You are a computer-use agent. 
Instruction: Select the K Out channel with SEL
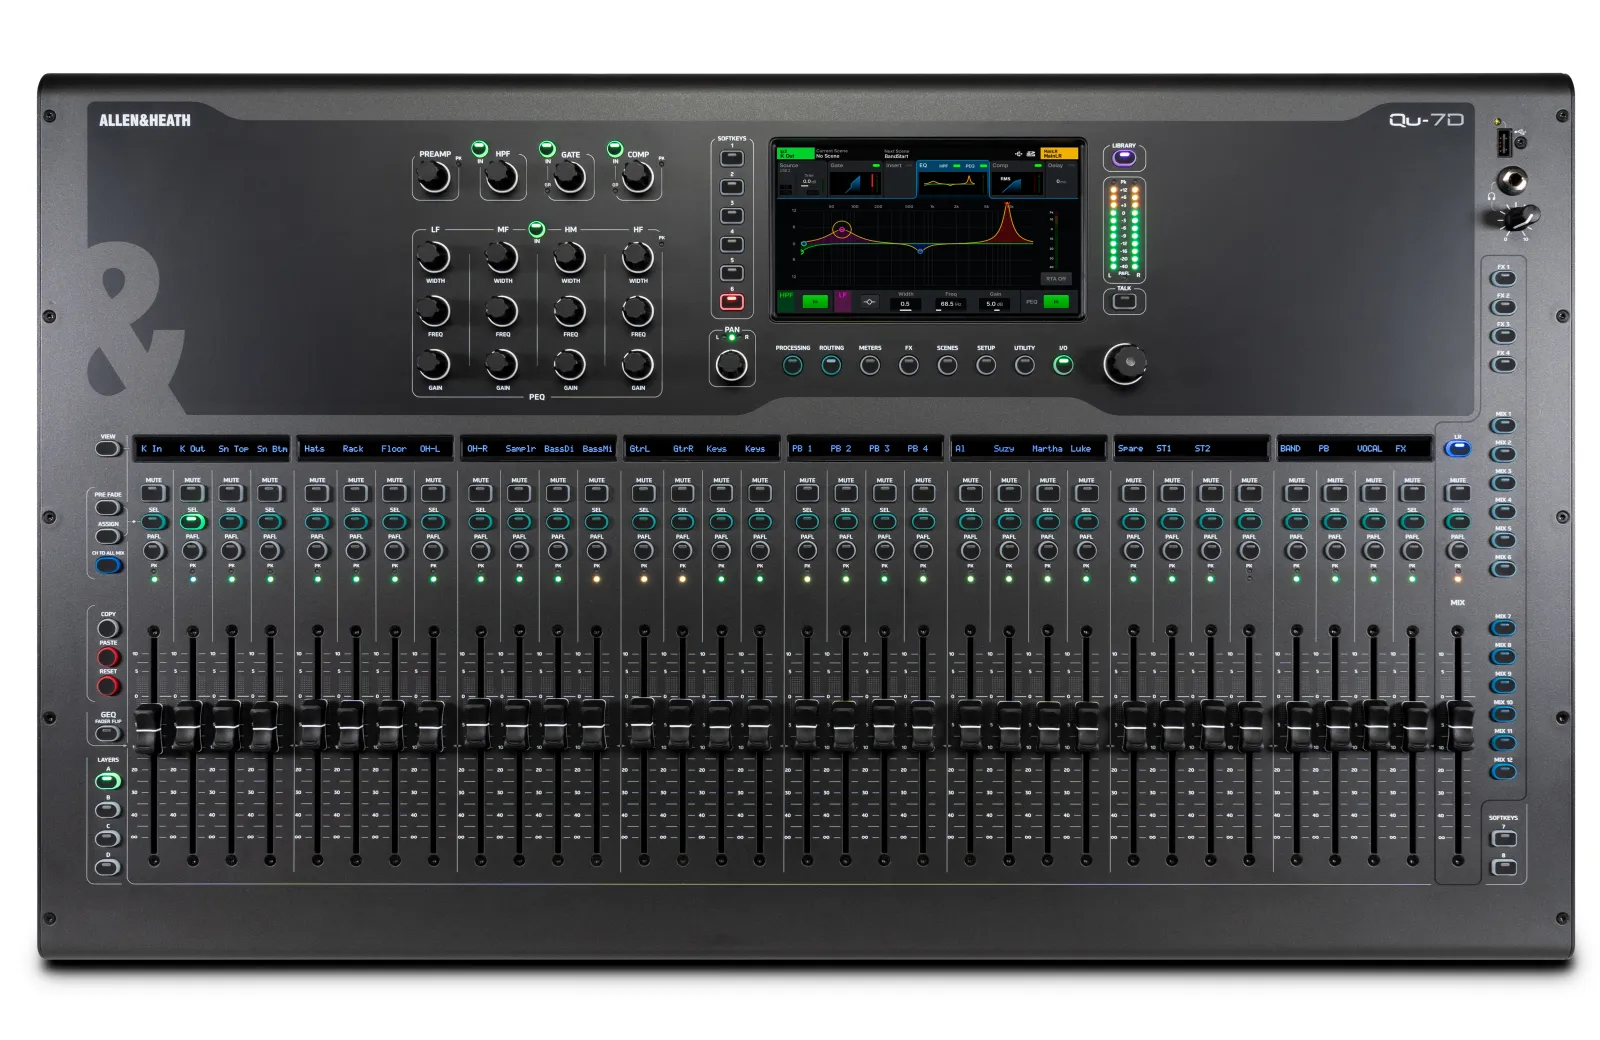click(192, 521)
